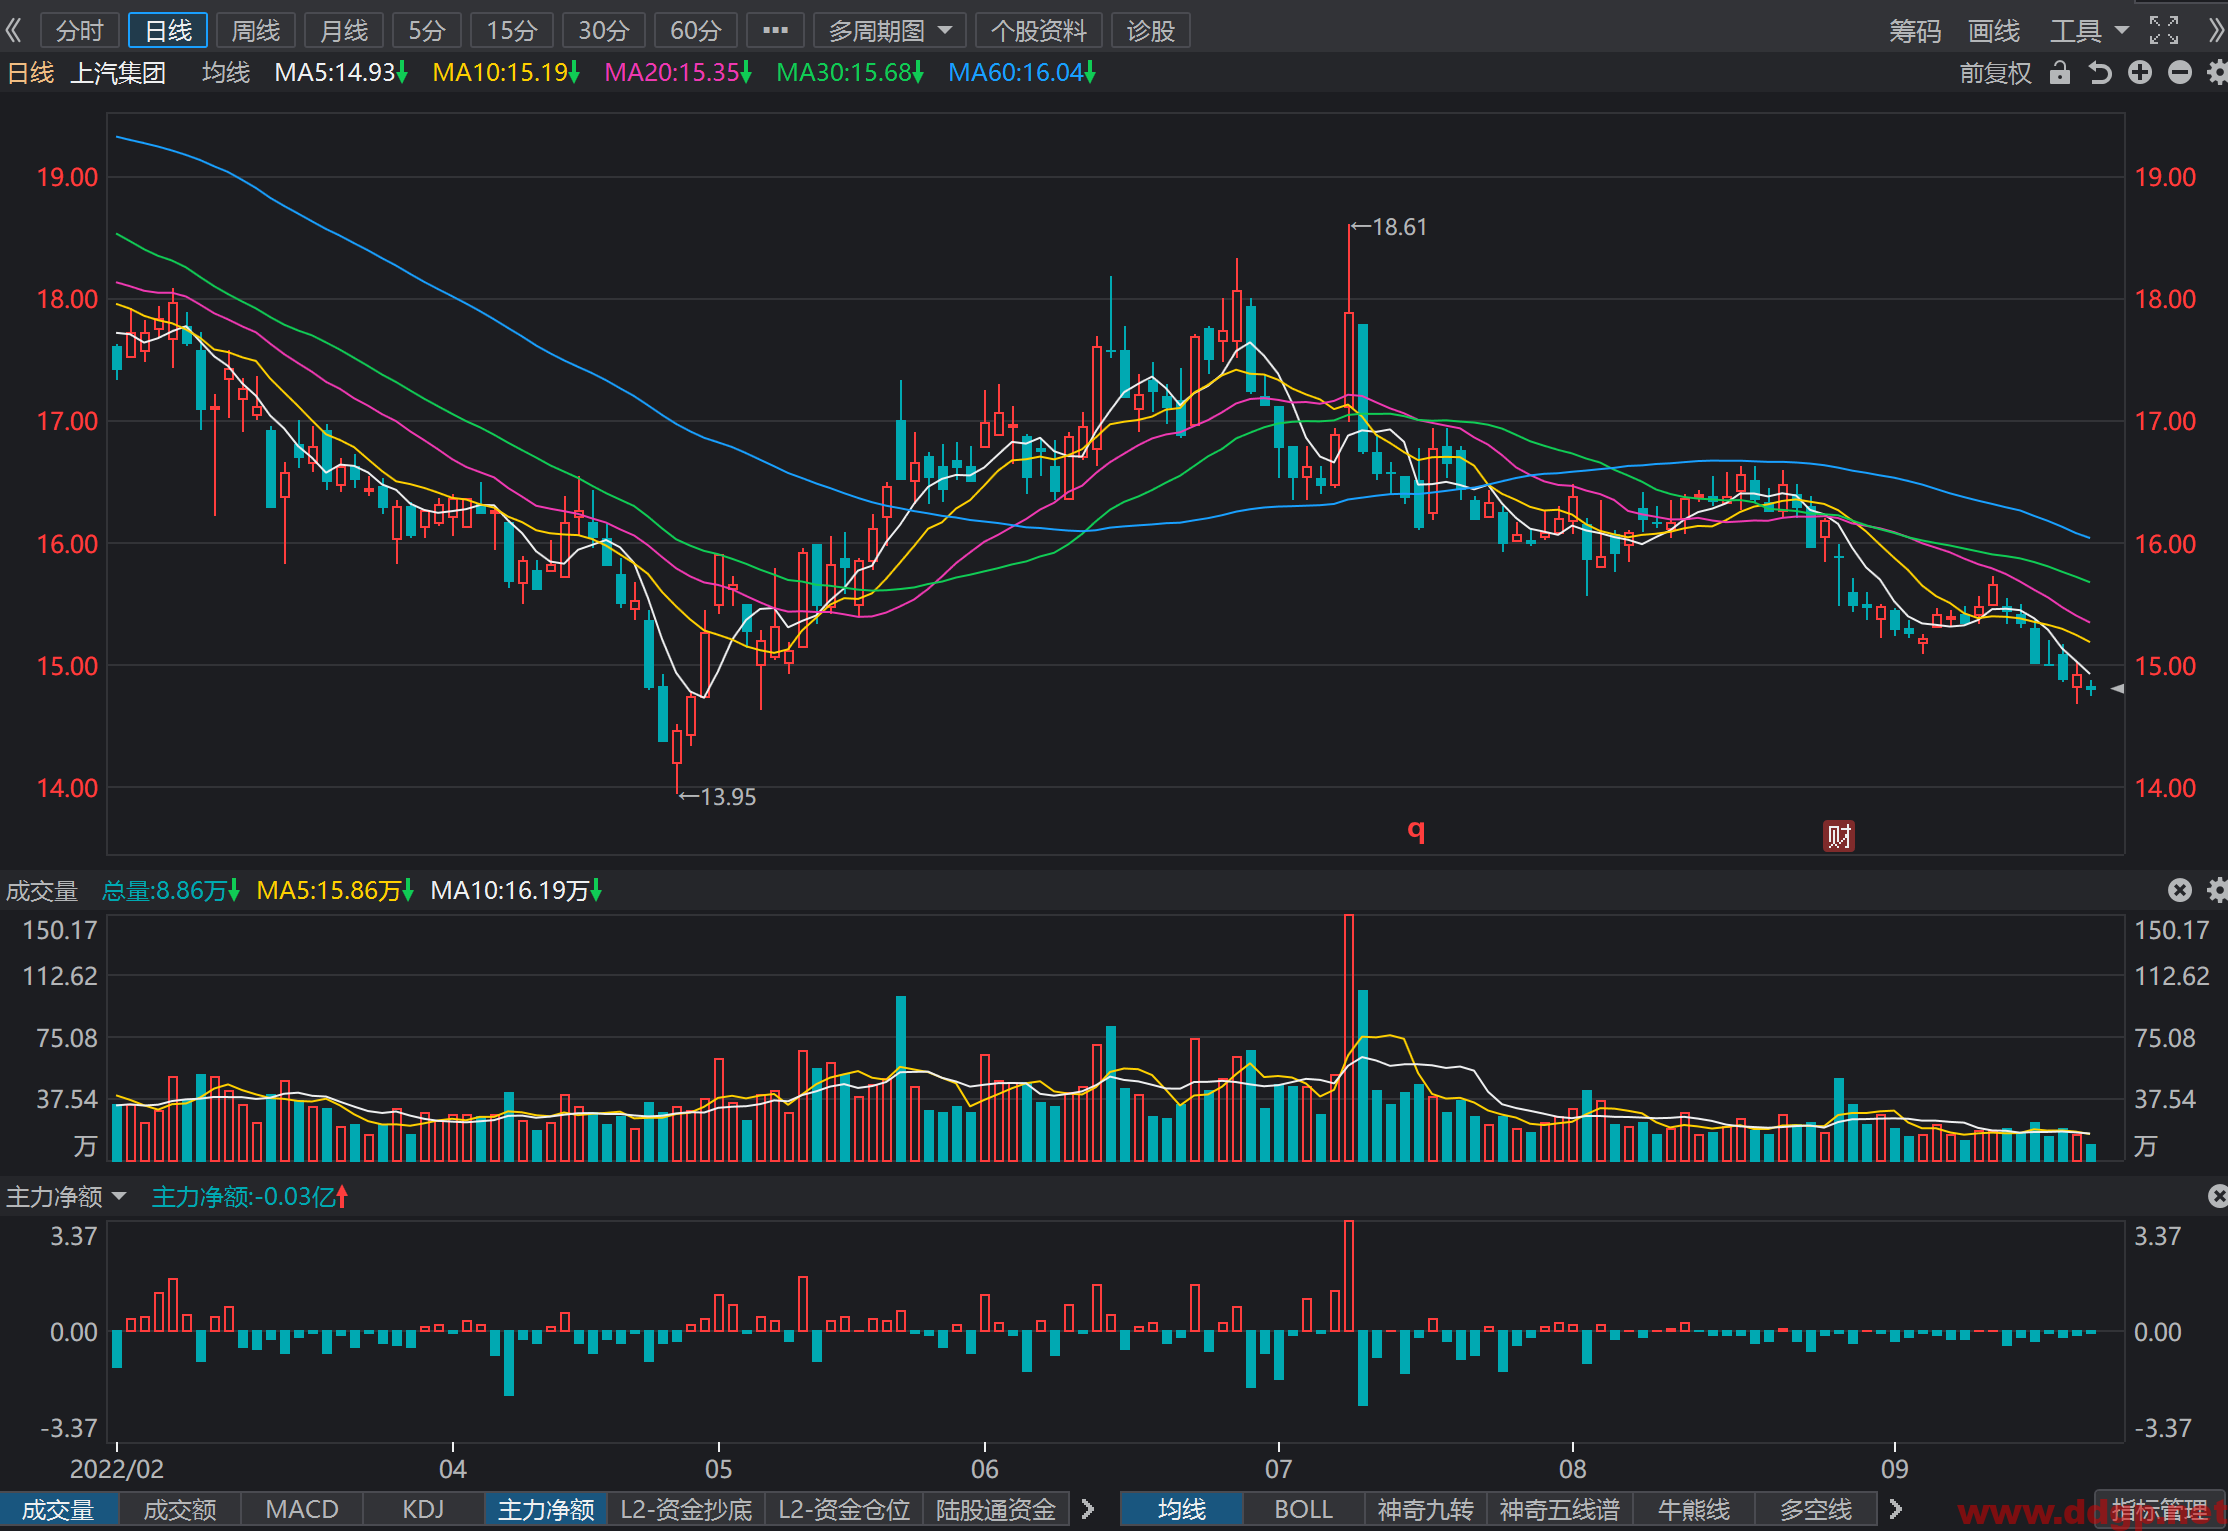Show more sub-indicators arrow after 陆股通资金
This screenshot has width=2228, height=1531.
coord(1088,1508)
